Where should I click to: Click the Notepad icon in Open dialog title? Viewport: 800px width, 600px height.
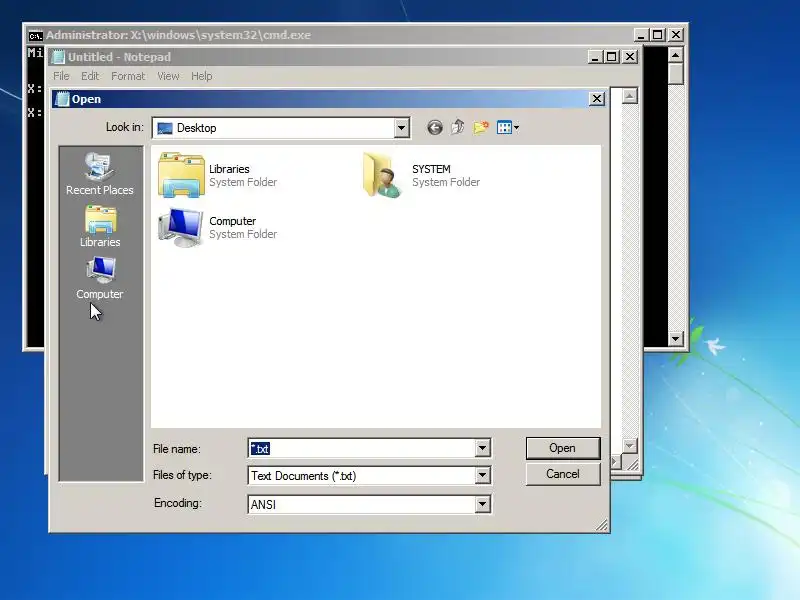[x=62, y=99]
